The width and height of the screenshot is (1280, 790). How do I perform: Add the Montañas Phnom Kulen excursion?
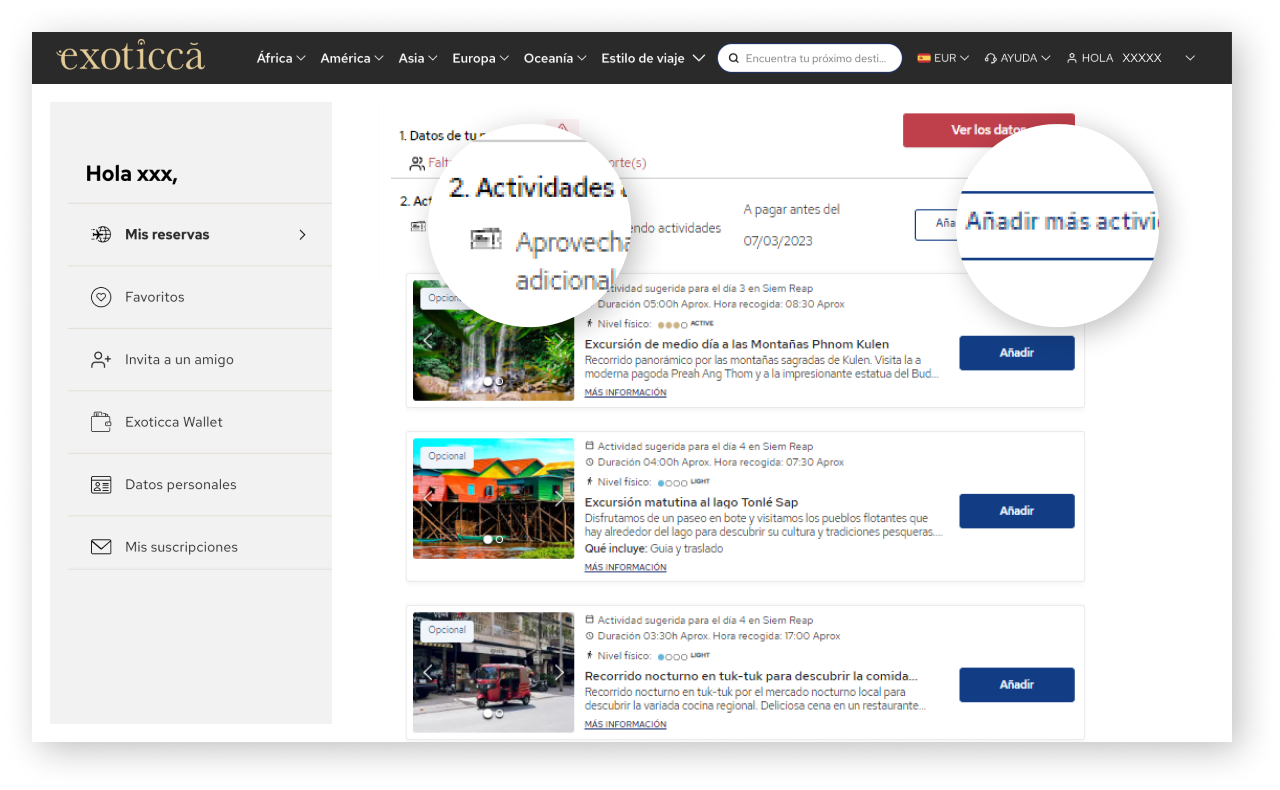click(x=1017, y=353)
